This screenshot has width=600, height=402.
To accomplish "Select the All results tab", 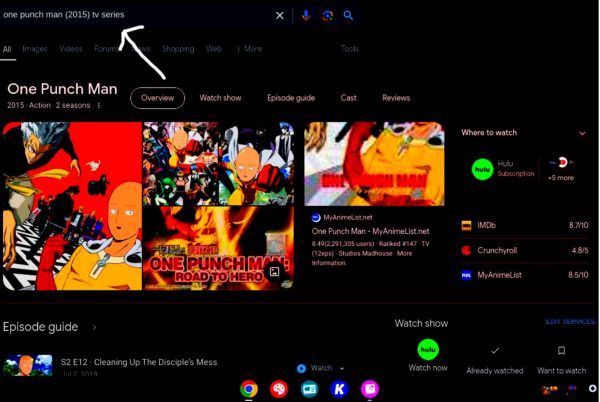I will pos(7,49).
